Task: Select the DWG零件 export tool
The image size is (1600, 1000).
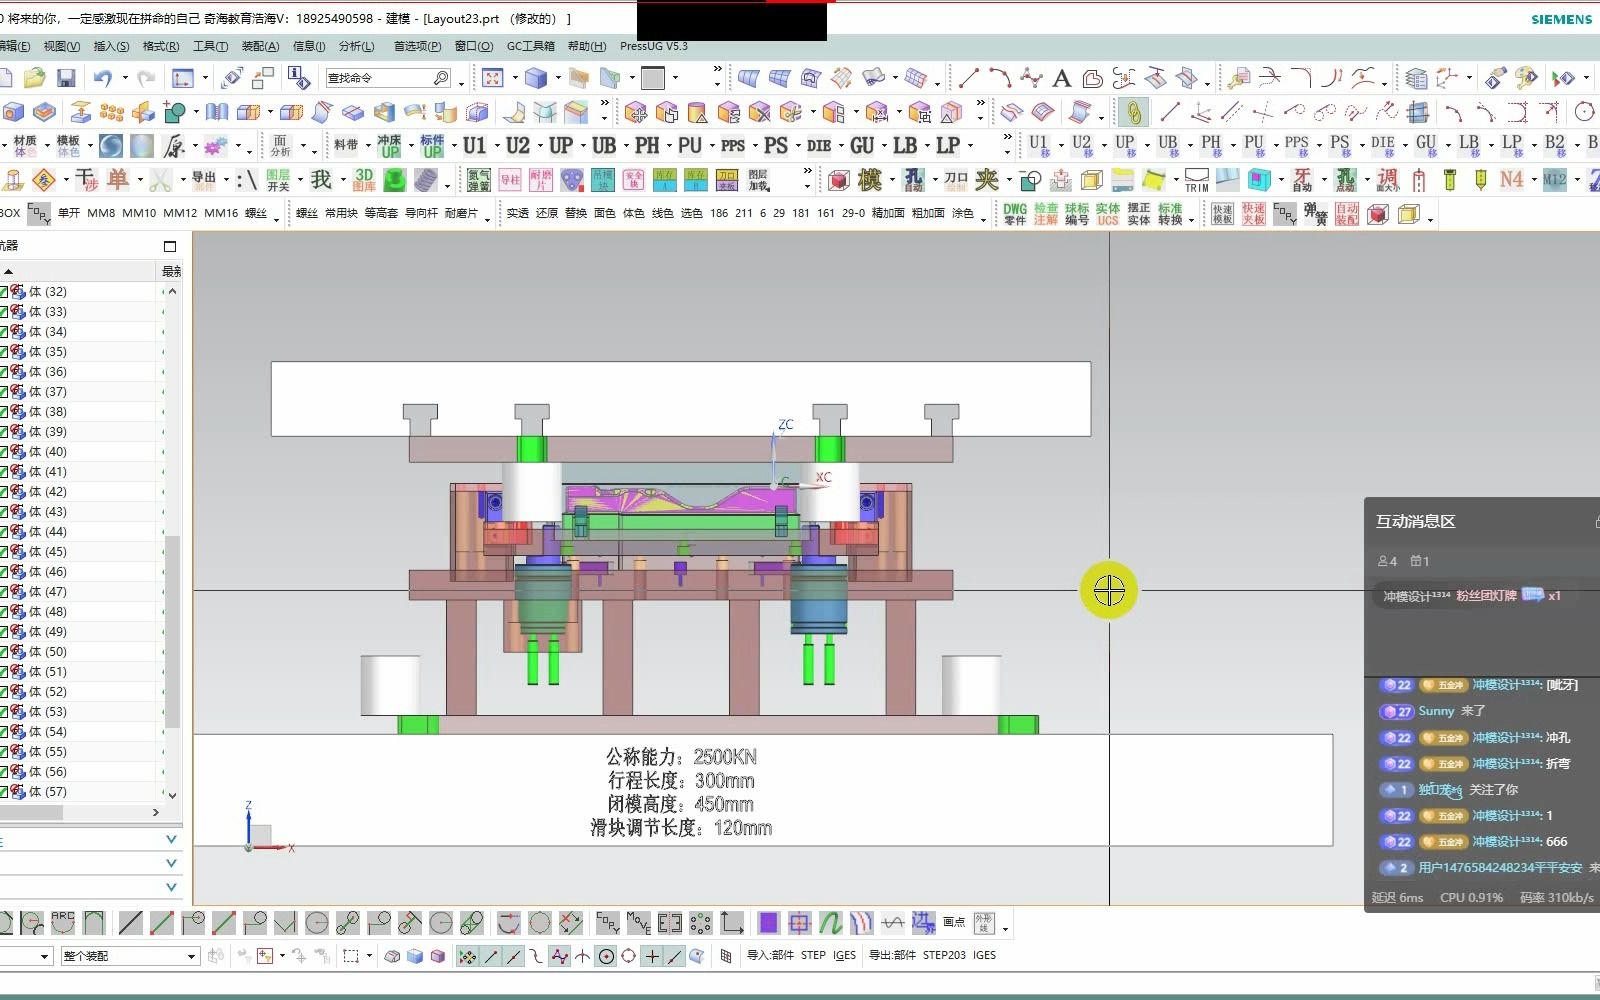Action: click(1014, 213)
